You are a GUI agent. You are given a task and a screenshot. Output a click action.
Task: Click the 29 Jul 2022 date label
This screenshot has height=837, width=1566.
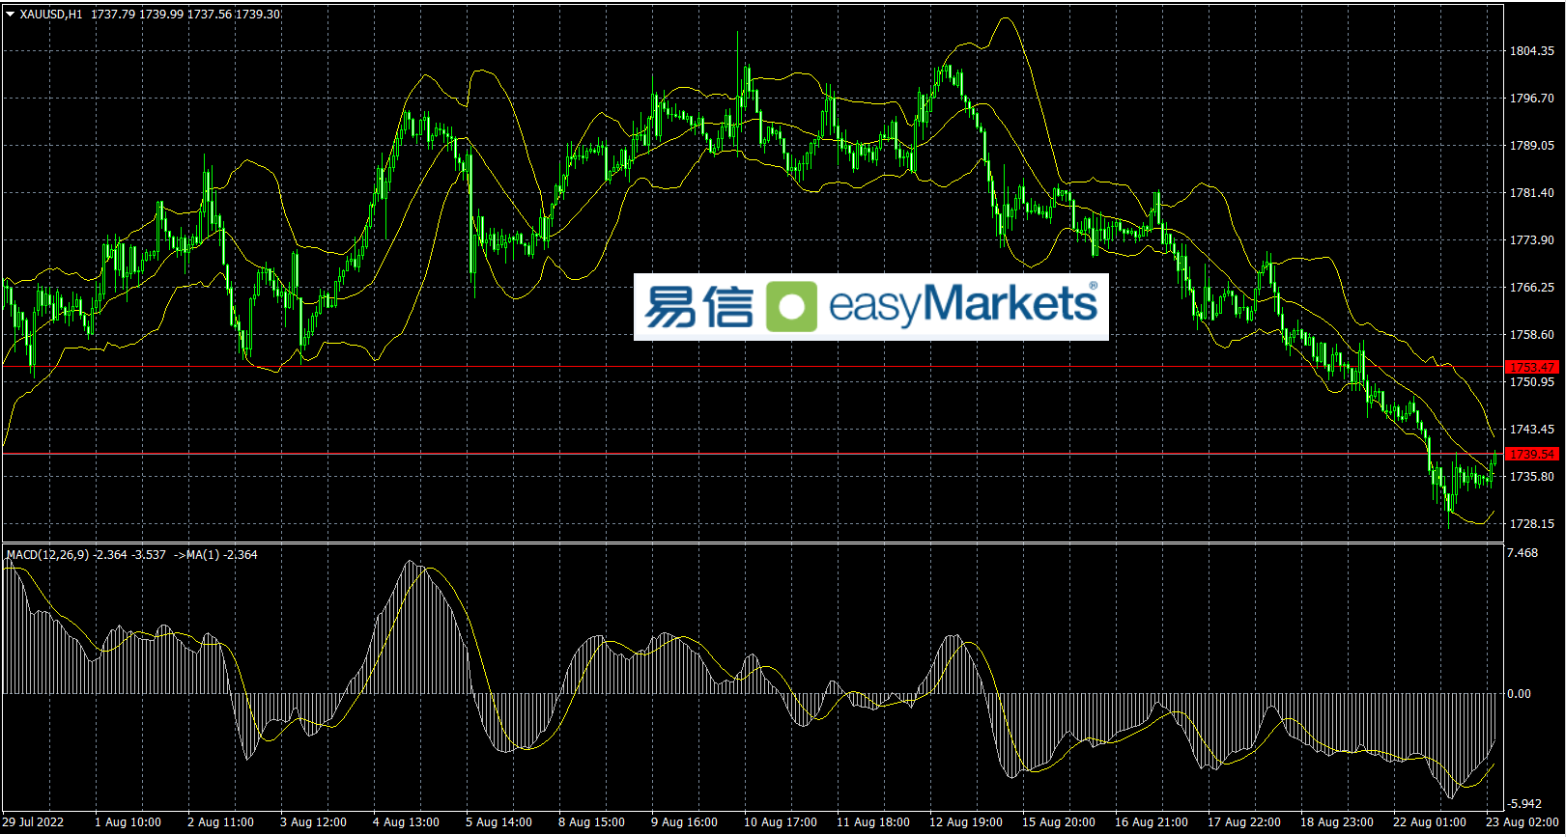(32, 822)
